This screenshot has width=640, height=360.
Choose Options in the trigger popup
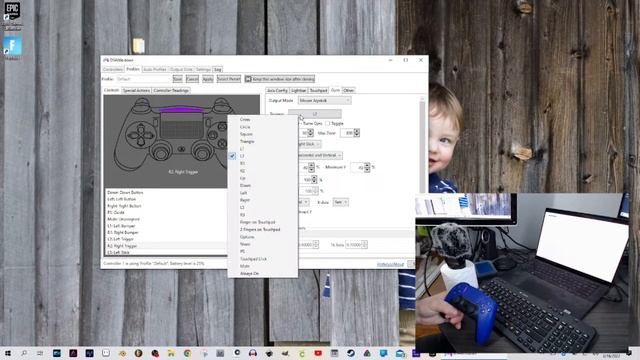point(262,237)
